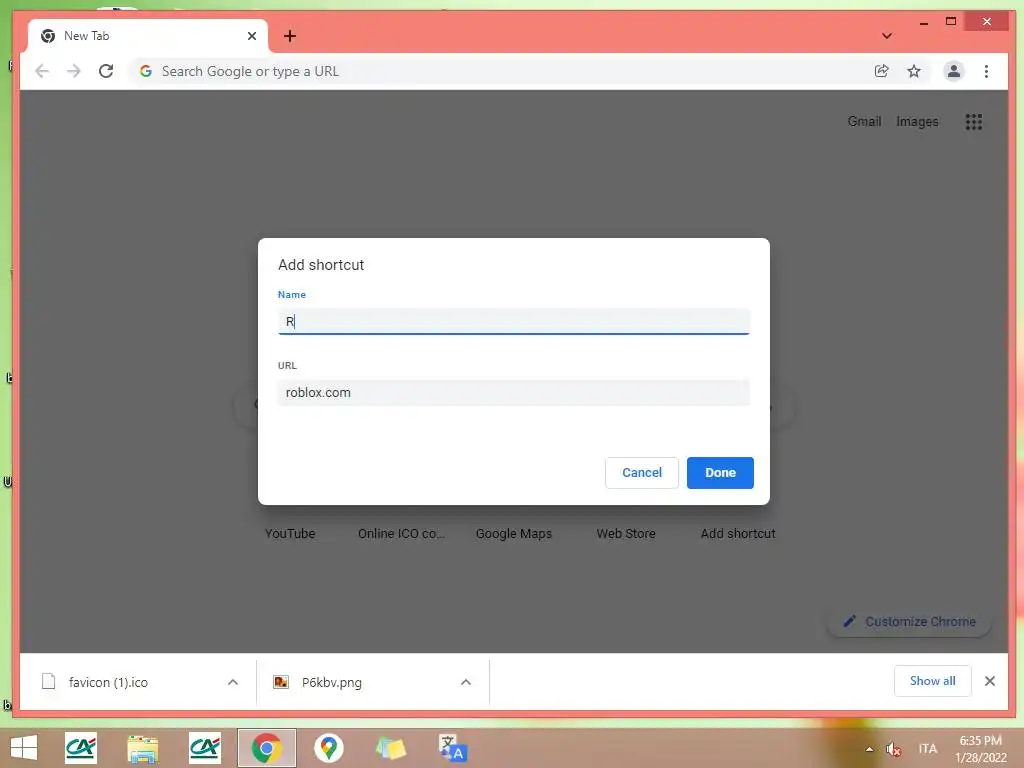Click the Forward navigation arrow
The width and height of the screenshot is (1024, 768).
tap(74, 71)
